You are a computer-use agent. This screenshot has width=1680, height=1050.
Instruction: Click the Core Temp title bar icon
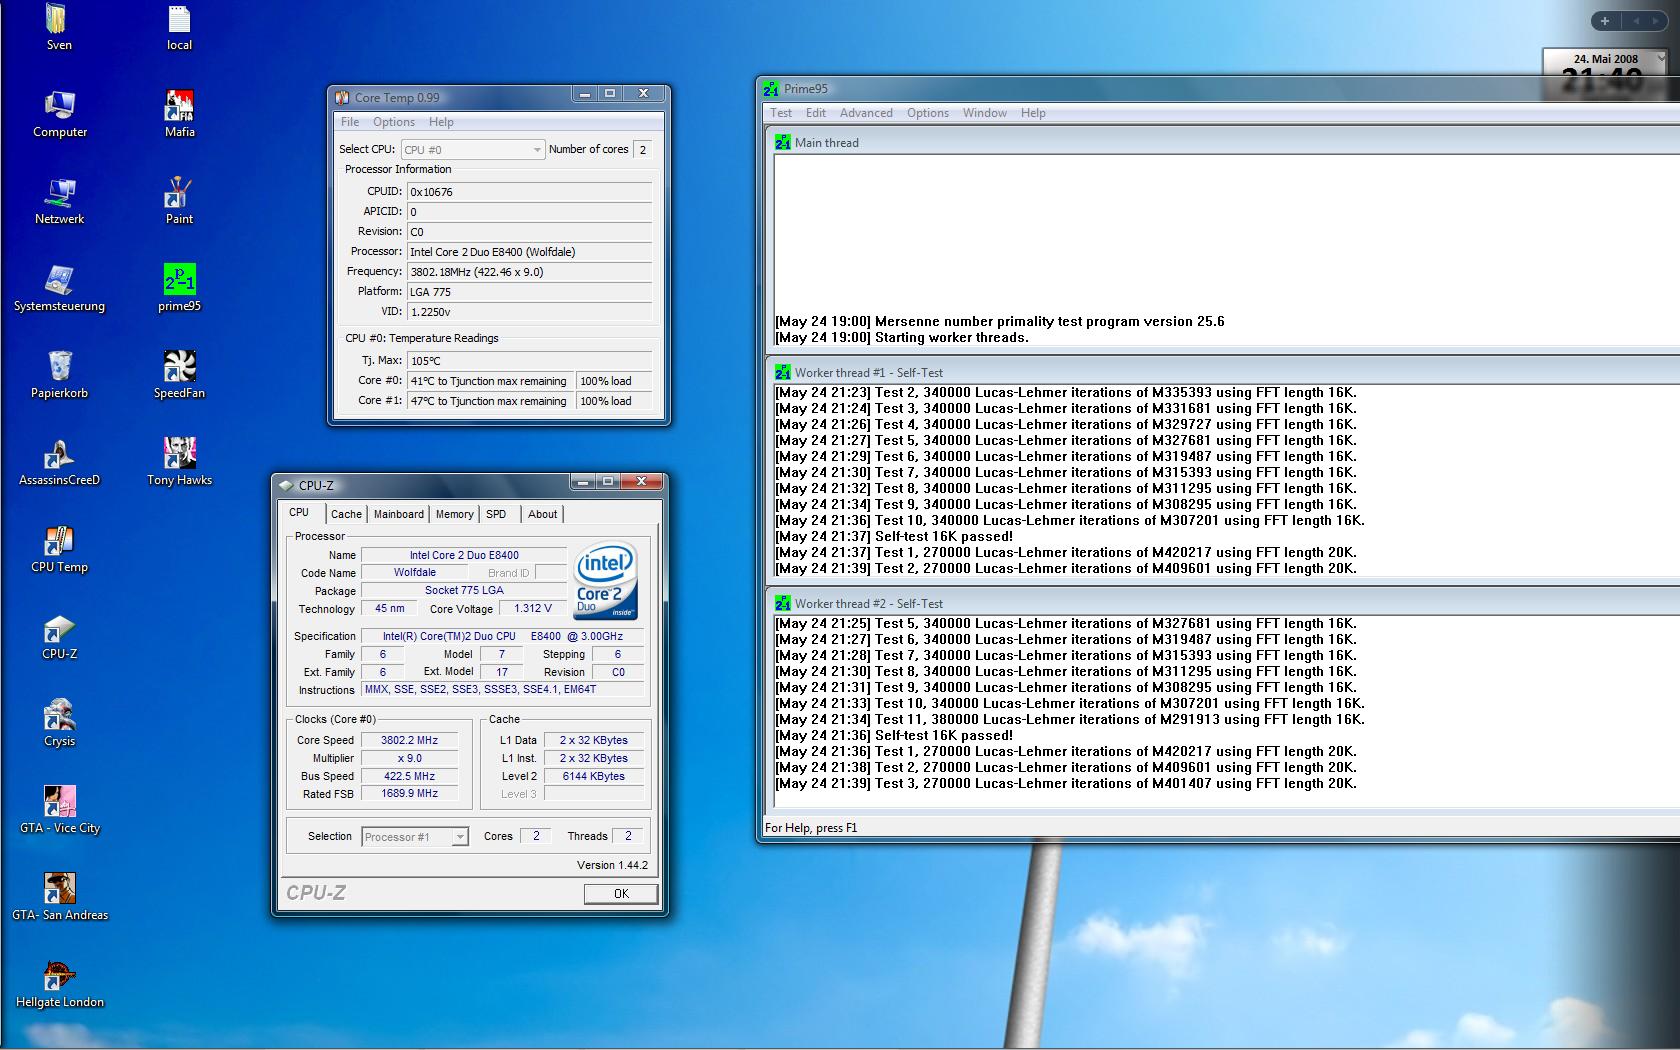tap(342, 97)
